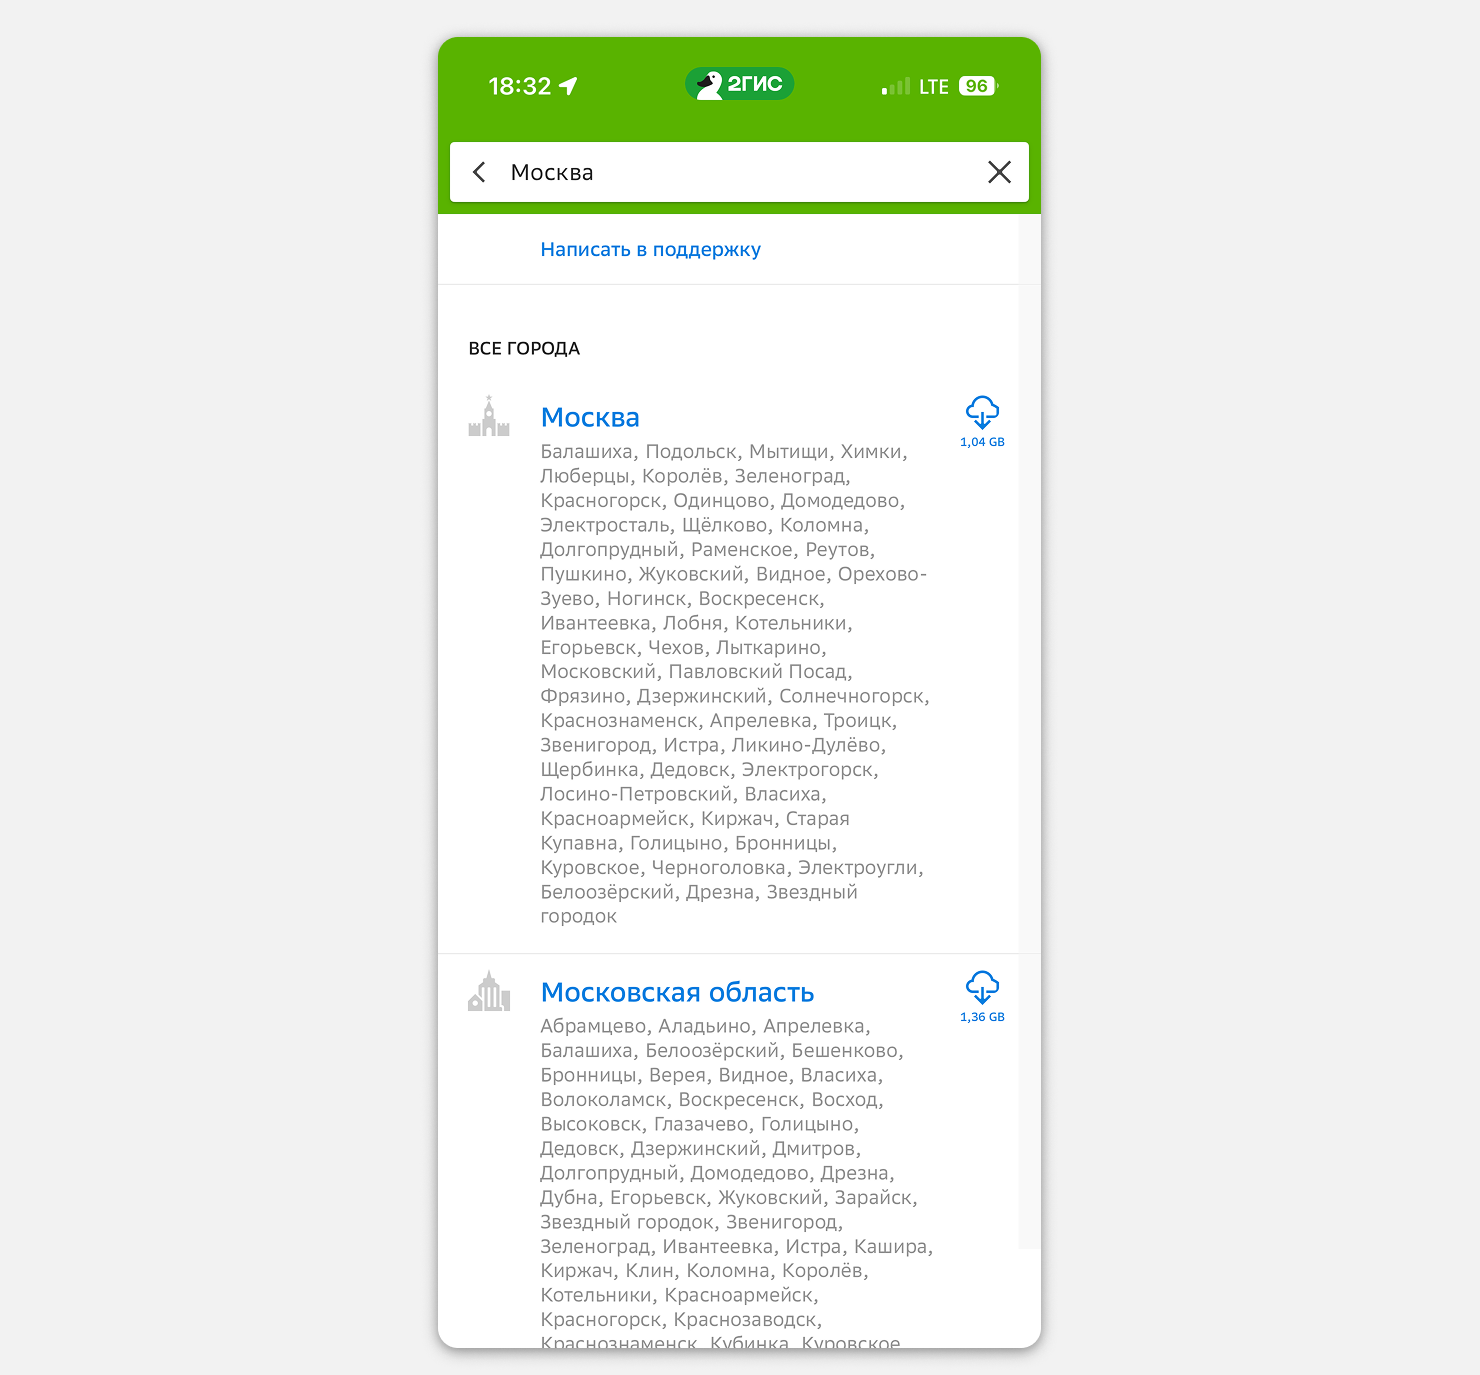Image resolution: width=1480 pixels, height=1375 pixels.
Task: Open the Написать в поддержку link
Action: (x=650, y=249)
